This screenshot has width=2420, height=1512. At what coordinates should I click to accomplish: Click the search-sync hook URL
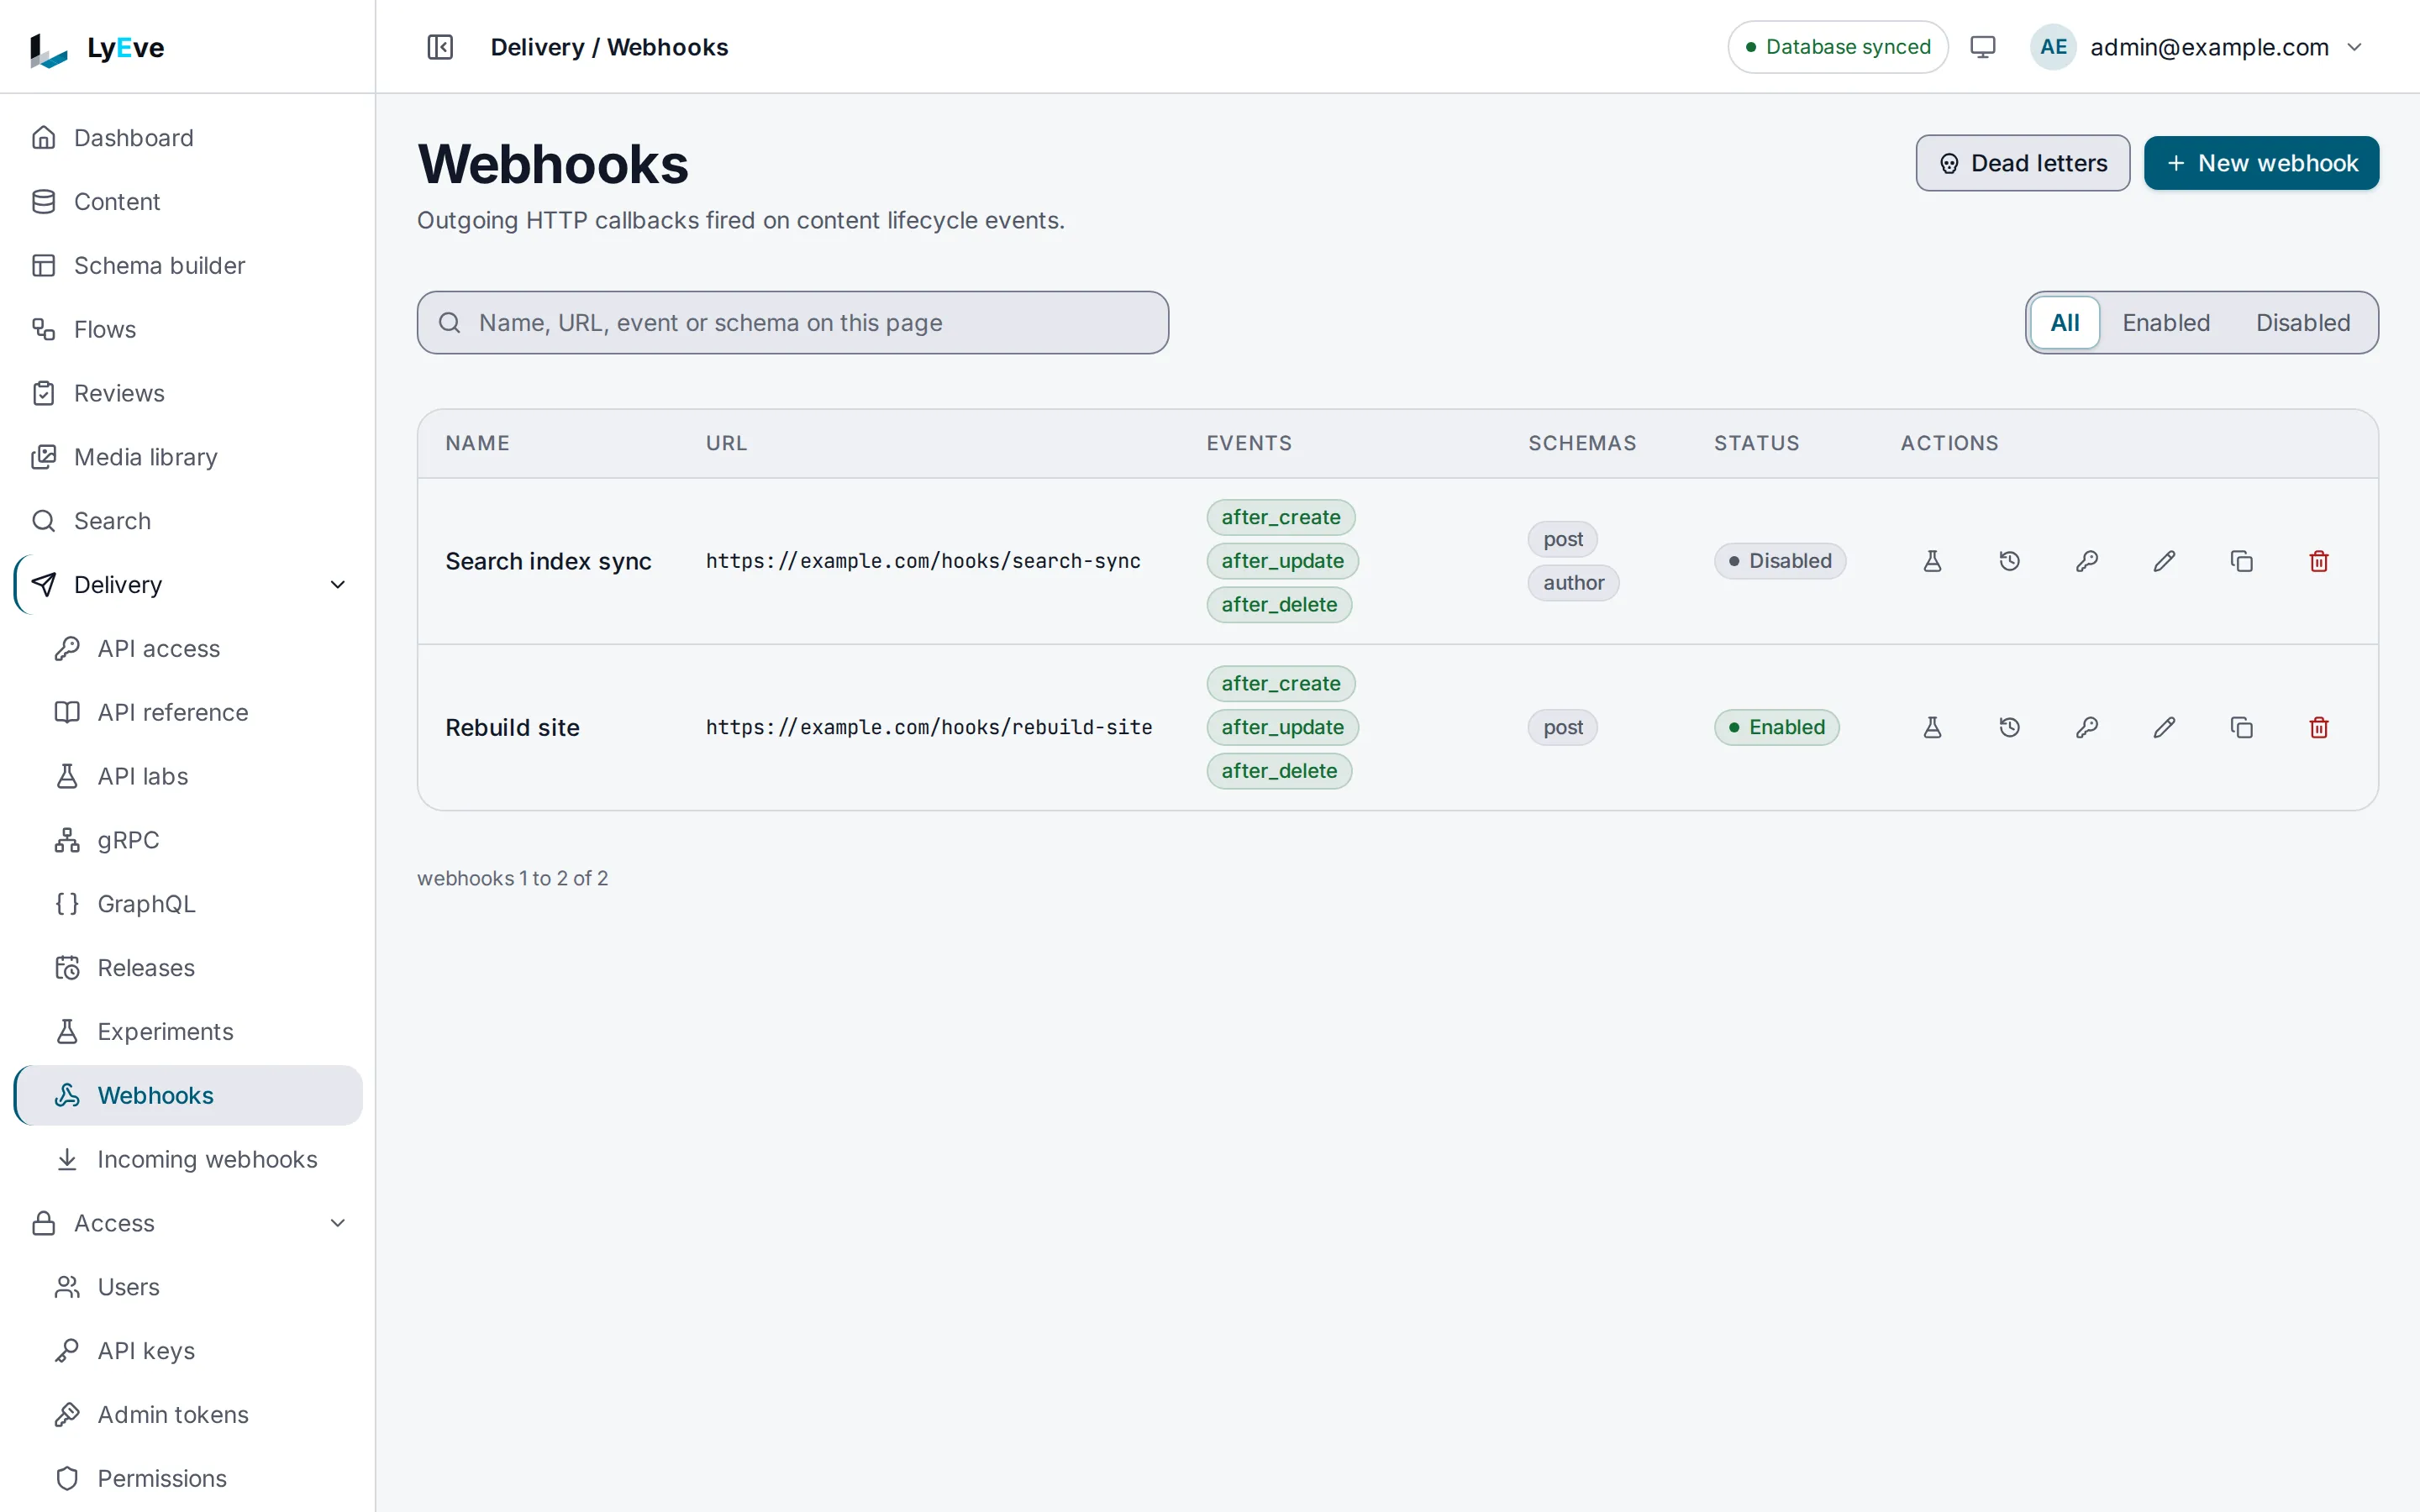[923, 561]
